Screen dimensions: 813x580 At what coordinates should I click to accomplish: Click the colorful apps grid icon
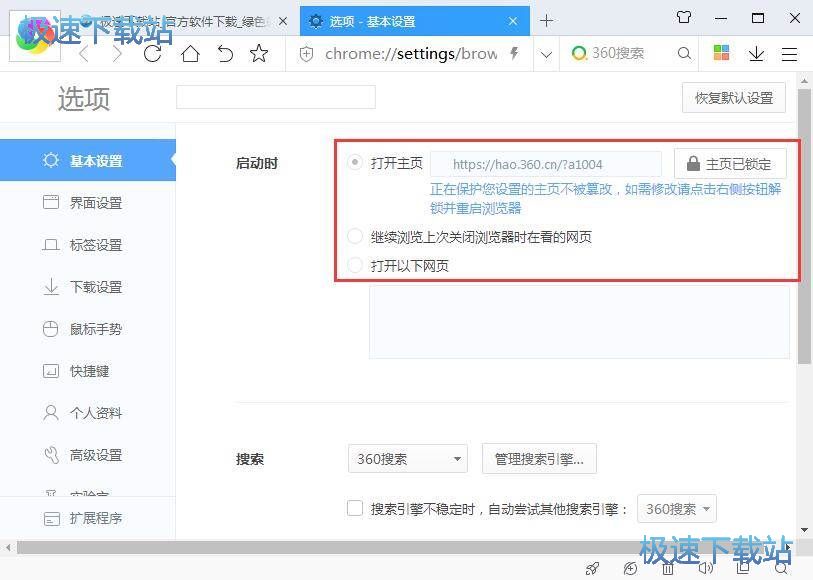click(x=721, y=54)
